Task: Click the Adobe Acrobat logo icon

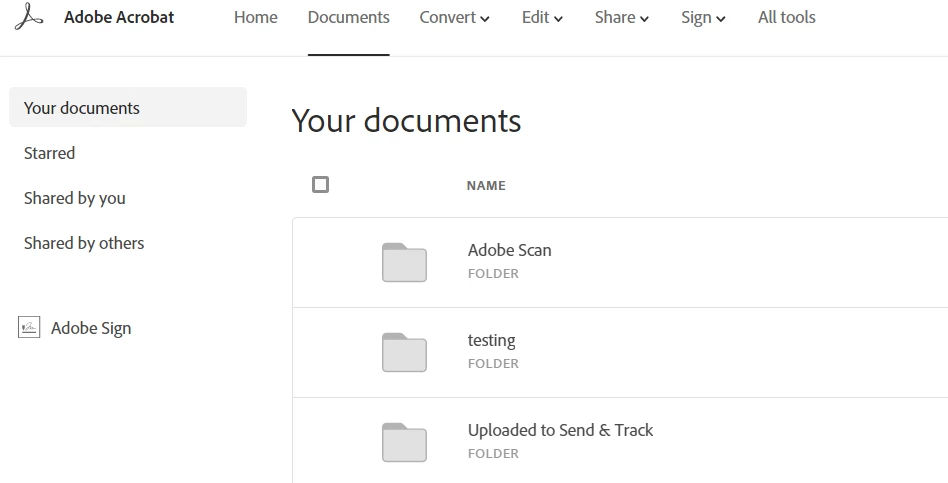Action: [x=28, y=17]
